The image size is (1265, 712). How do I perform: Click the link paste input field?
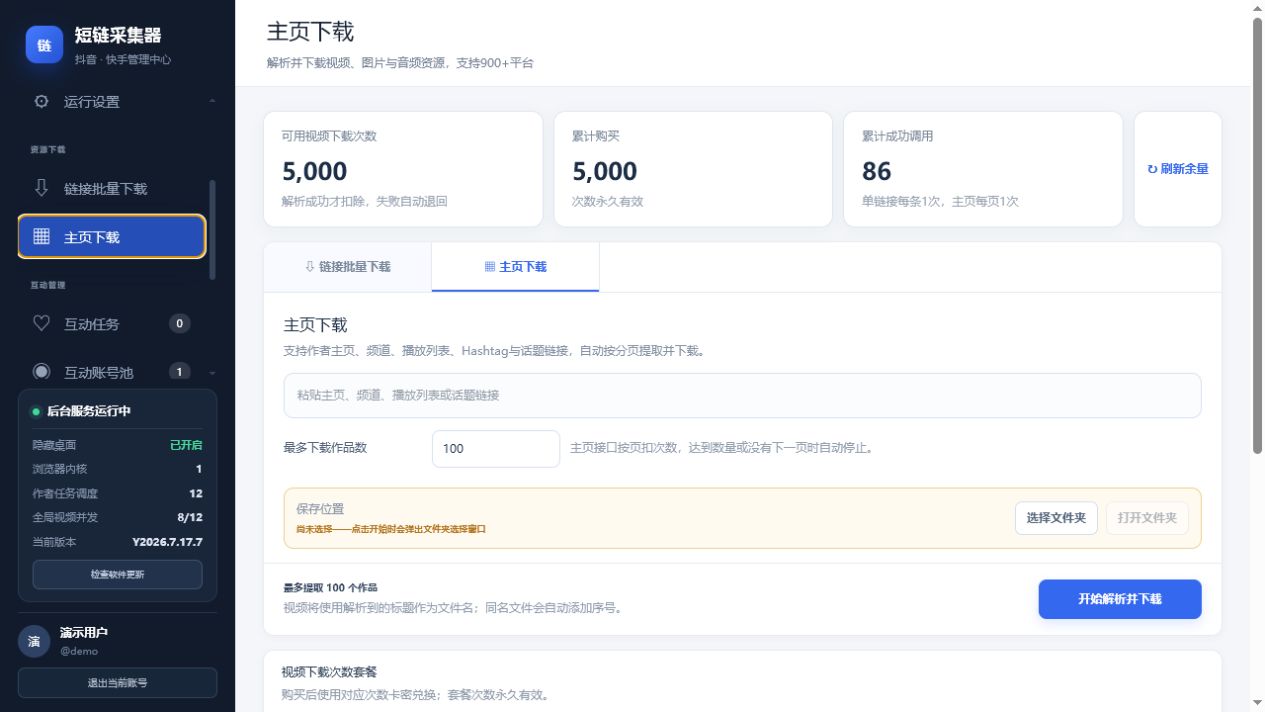tap(742, 395)
